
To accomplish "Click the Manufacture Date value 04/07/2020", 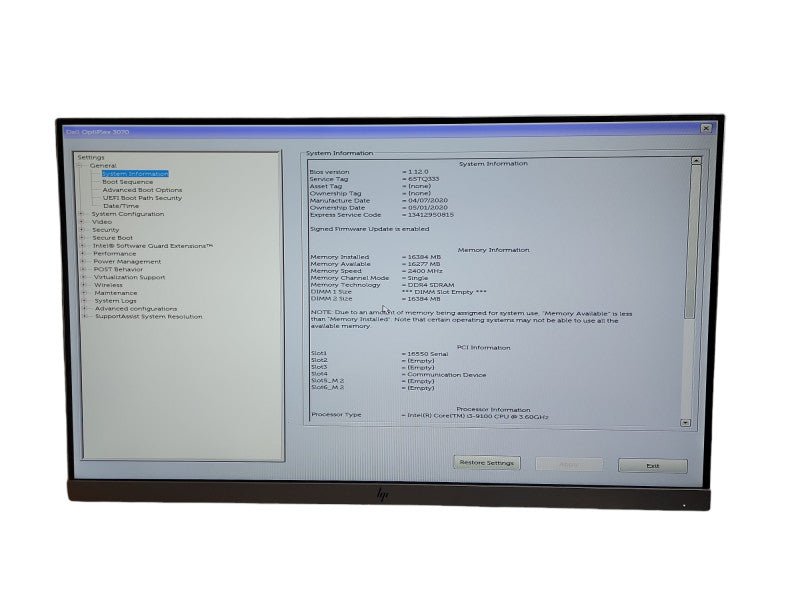I will (x=428, y=201).
